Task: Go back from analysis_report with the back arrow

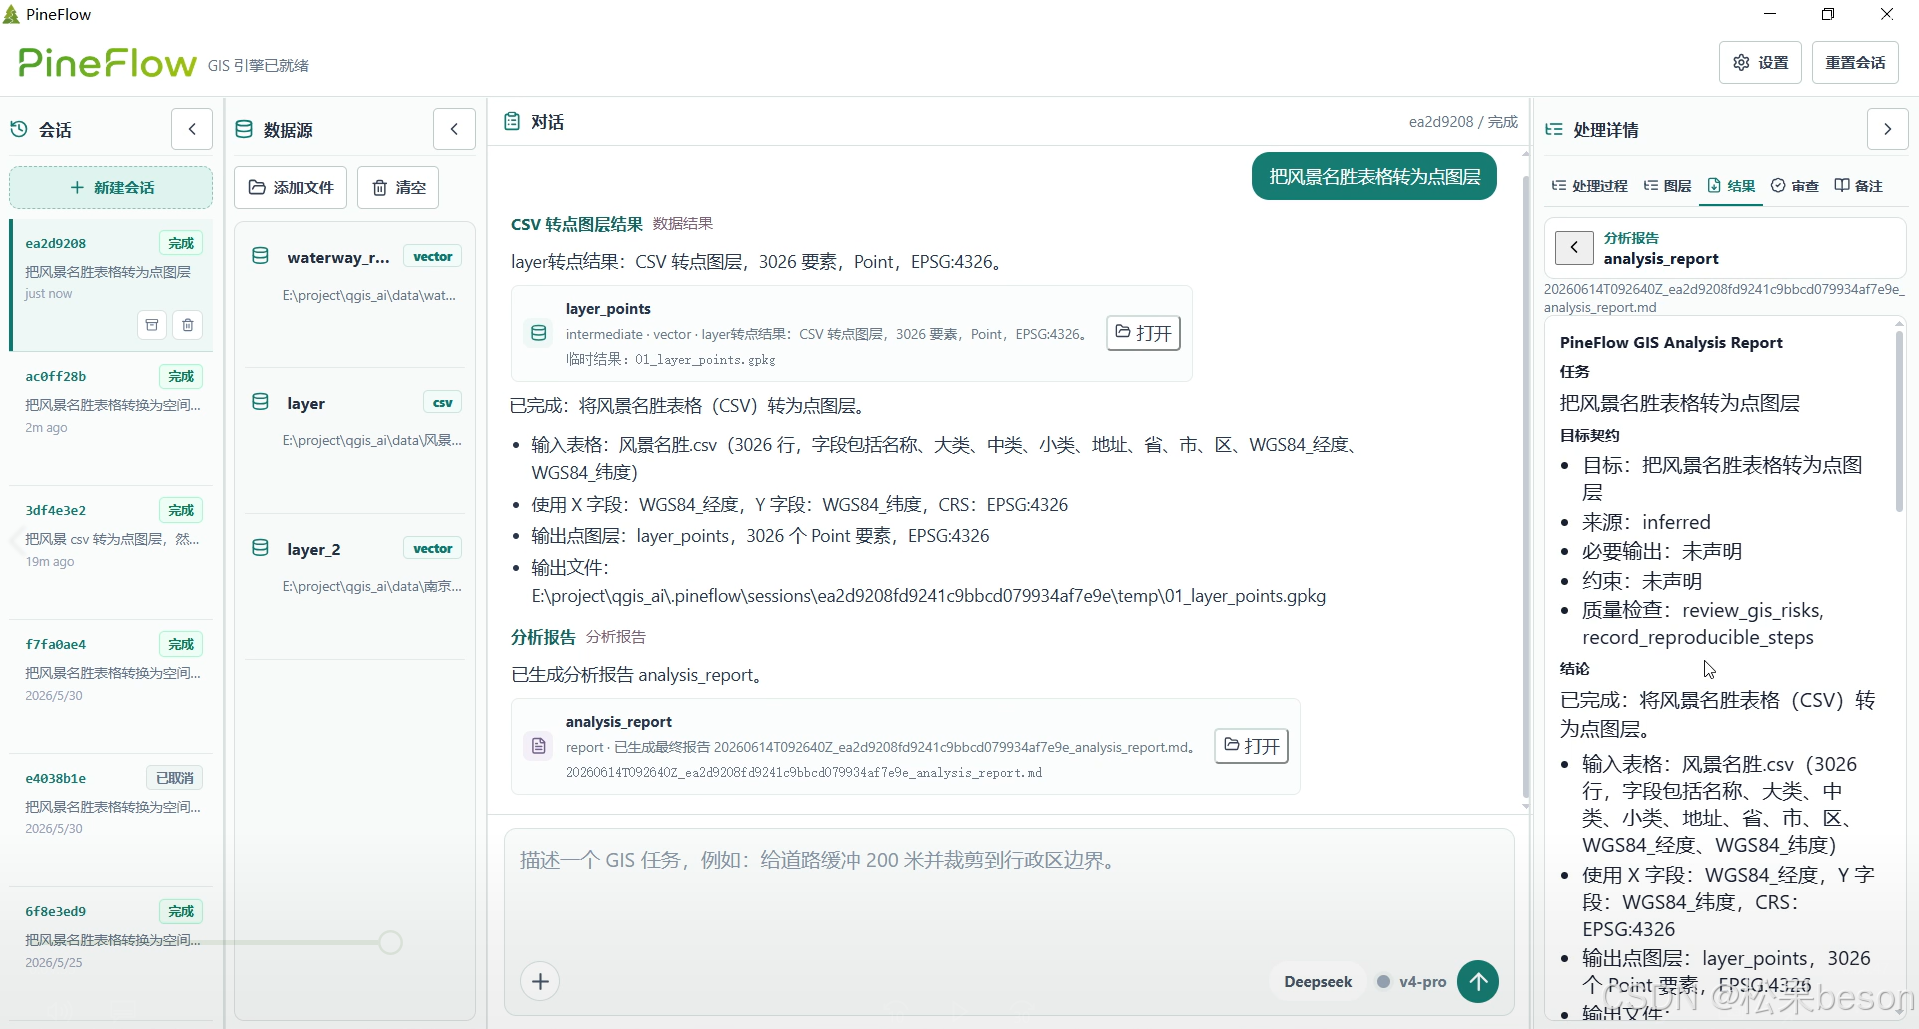Action: pyautogui.click(x=1574, y=247)
